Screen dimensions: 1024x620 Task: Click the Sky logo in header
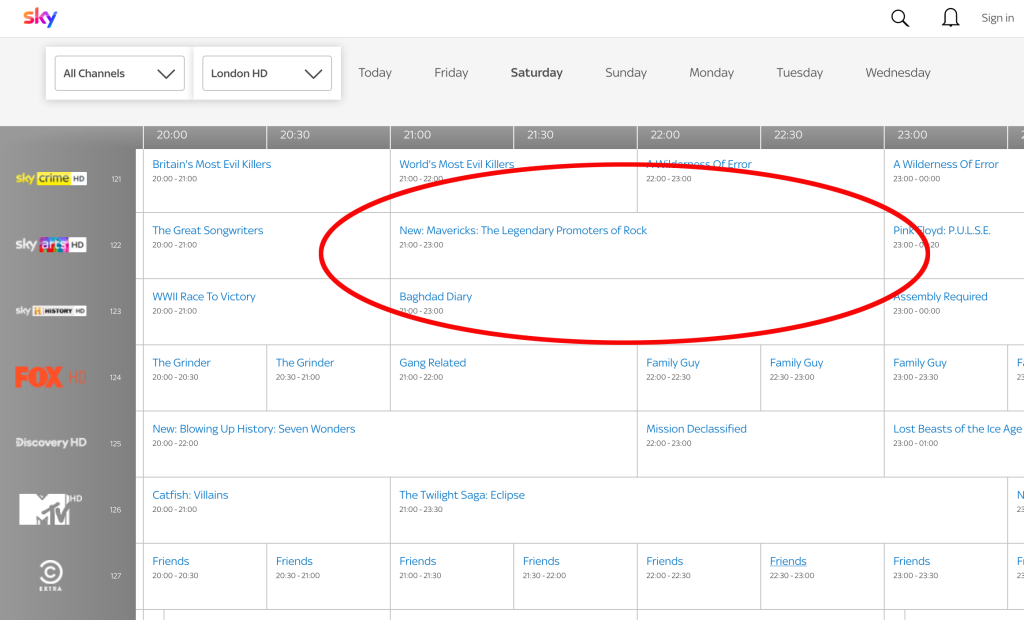point(40,17)
